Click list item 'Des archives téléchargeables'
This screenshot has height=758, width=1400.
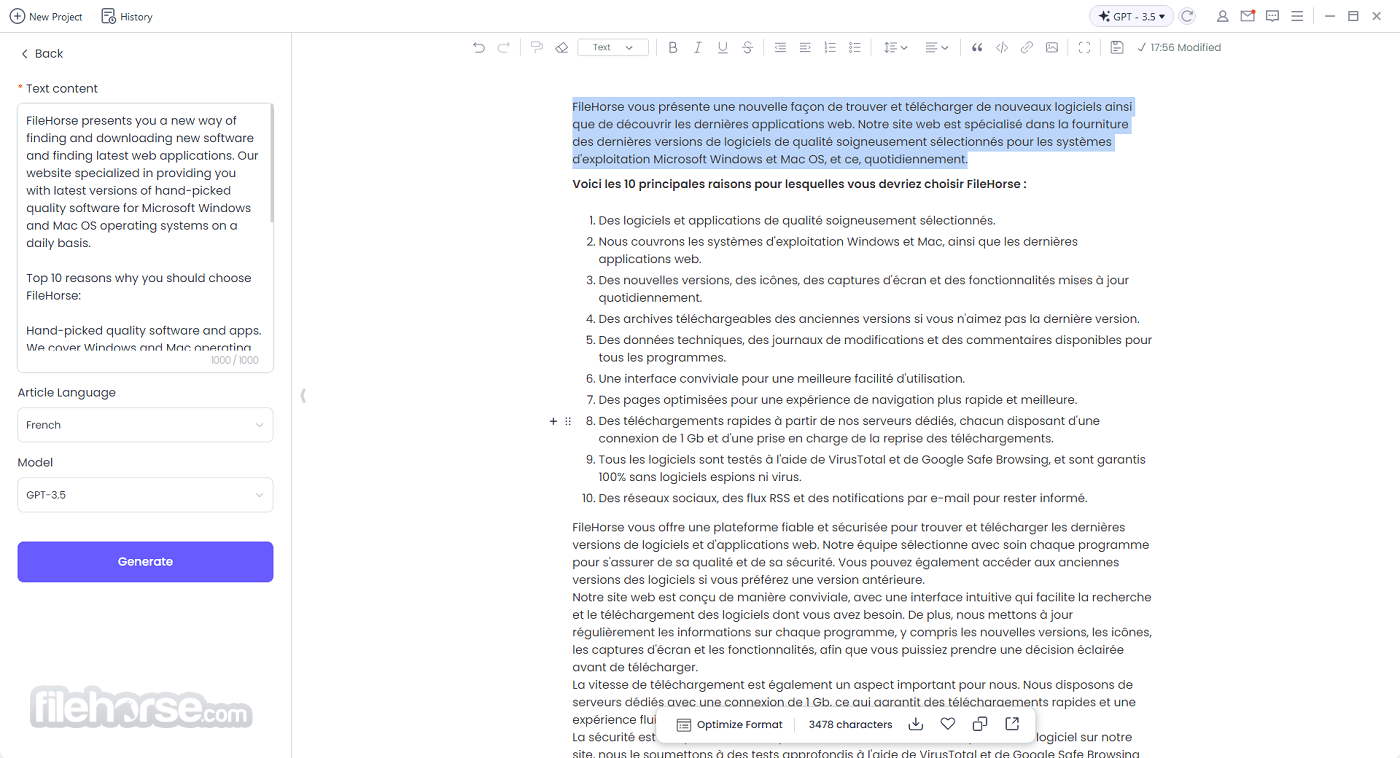click(x=869, y=319)
